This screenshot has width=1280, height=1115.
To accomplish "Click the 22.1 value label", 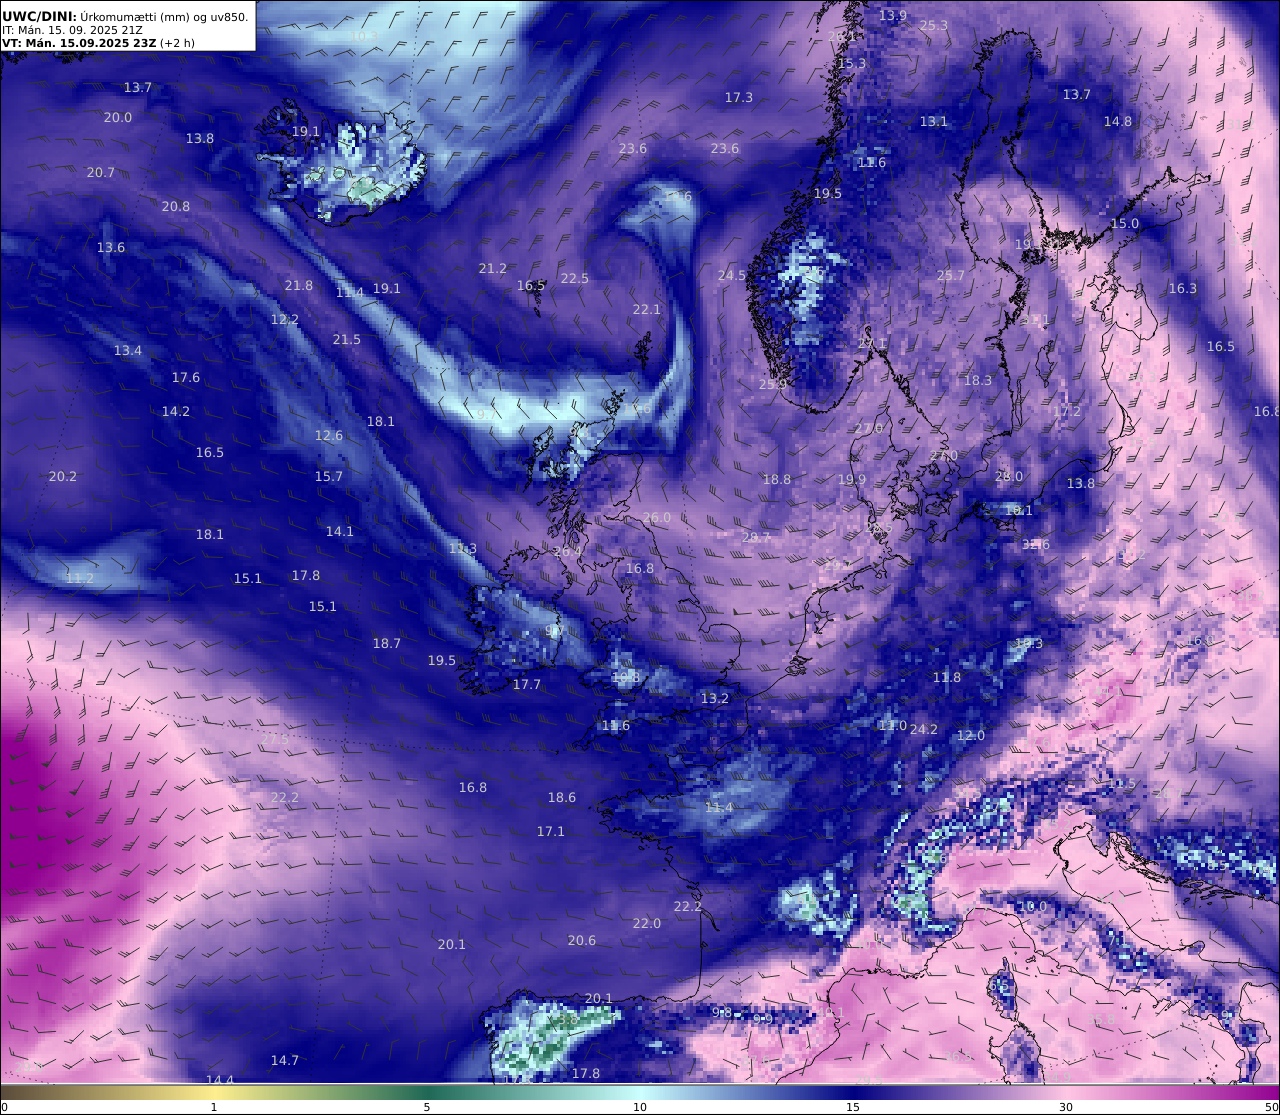I will (x=647, y=310).
